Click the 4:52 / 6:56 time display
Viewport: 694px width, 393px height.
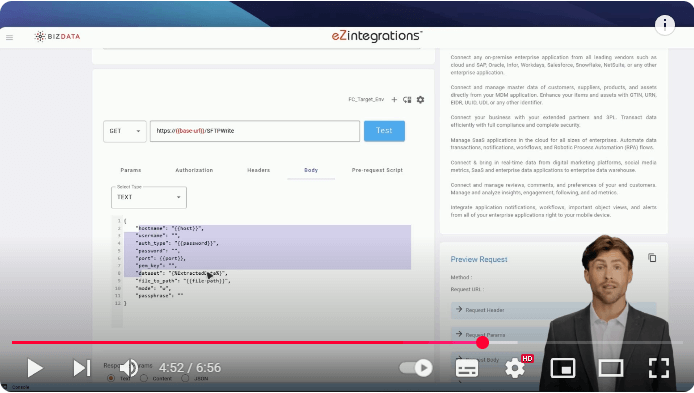click(x=190, y=368)
